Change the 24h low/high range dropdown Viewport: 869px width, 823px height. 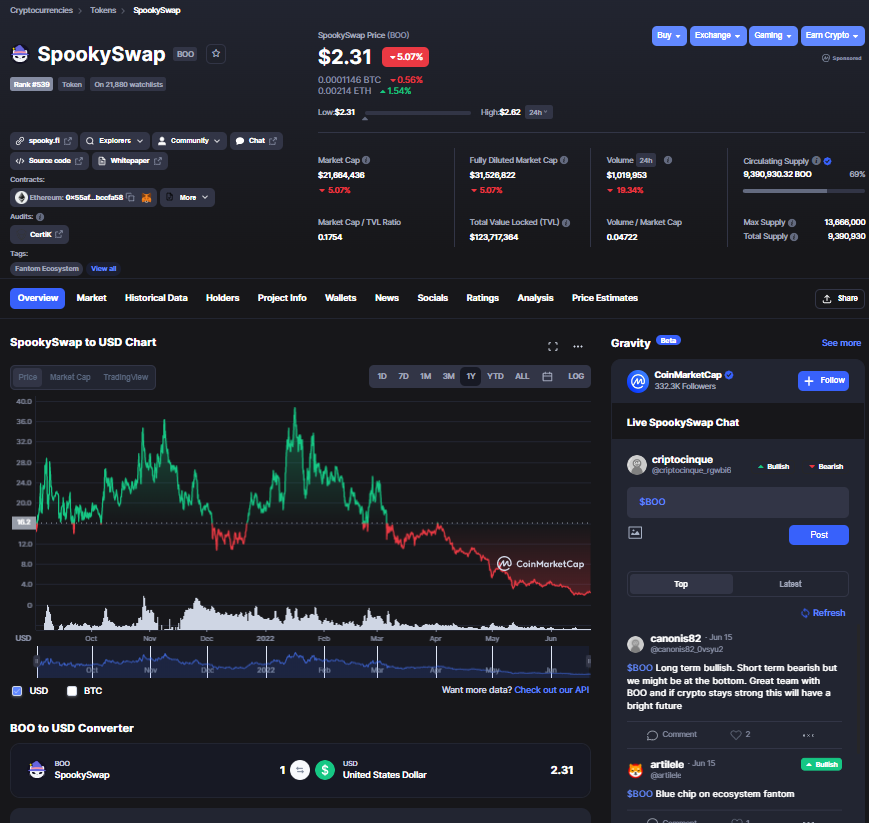(538, 112)
